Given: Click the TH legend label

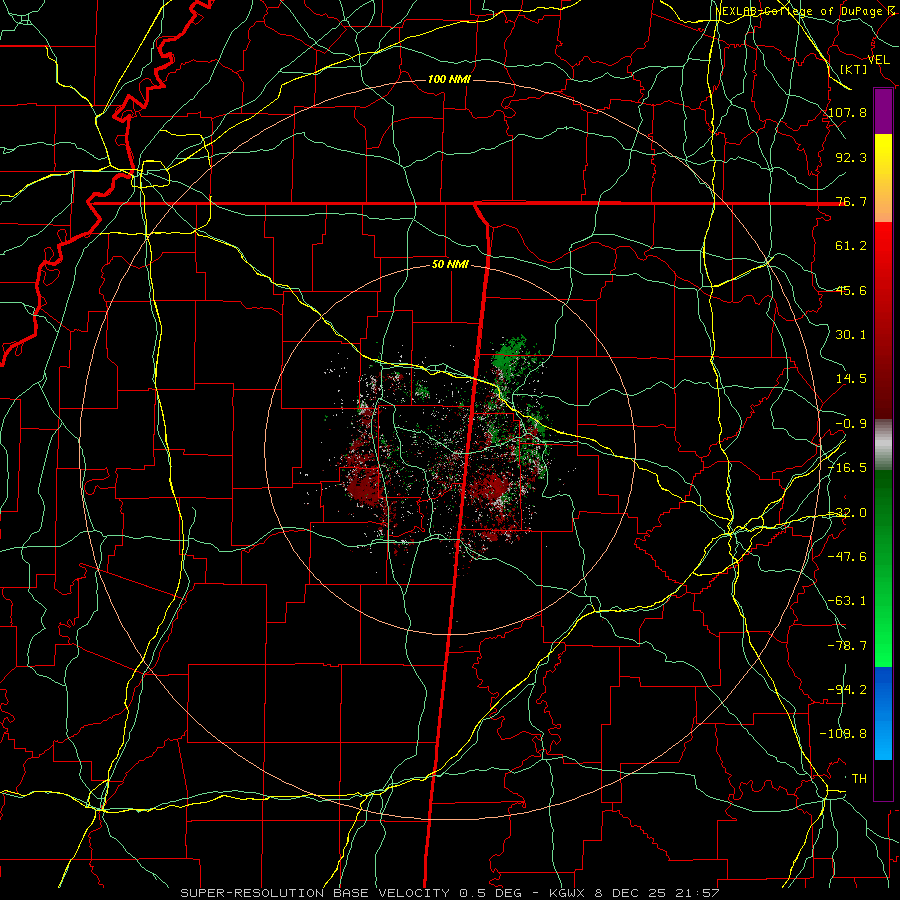Looking at the screenshot, I should tap(859, 779).
